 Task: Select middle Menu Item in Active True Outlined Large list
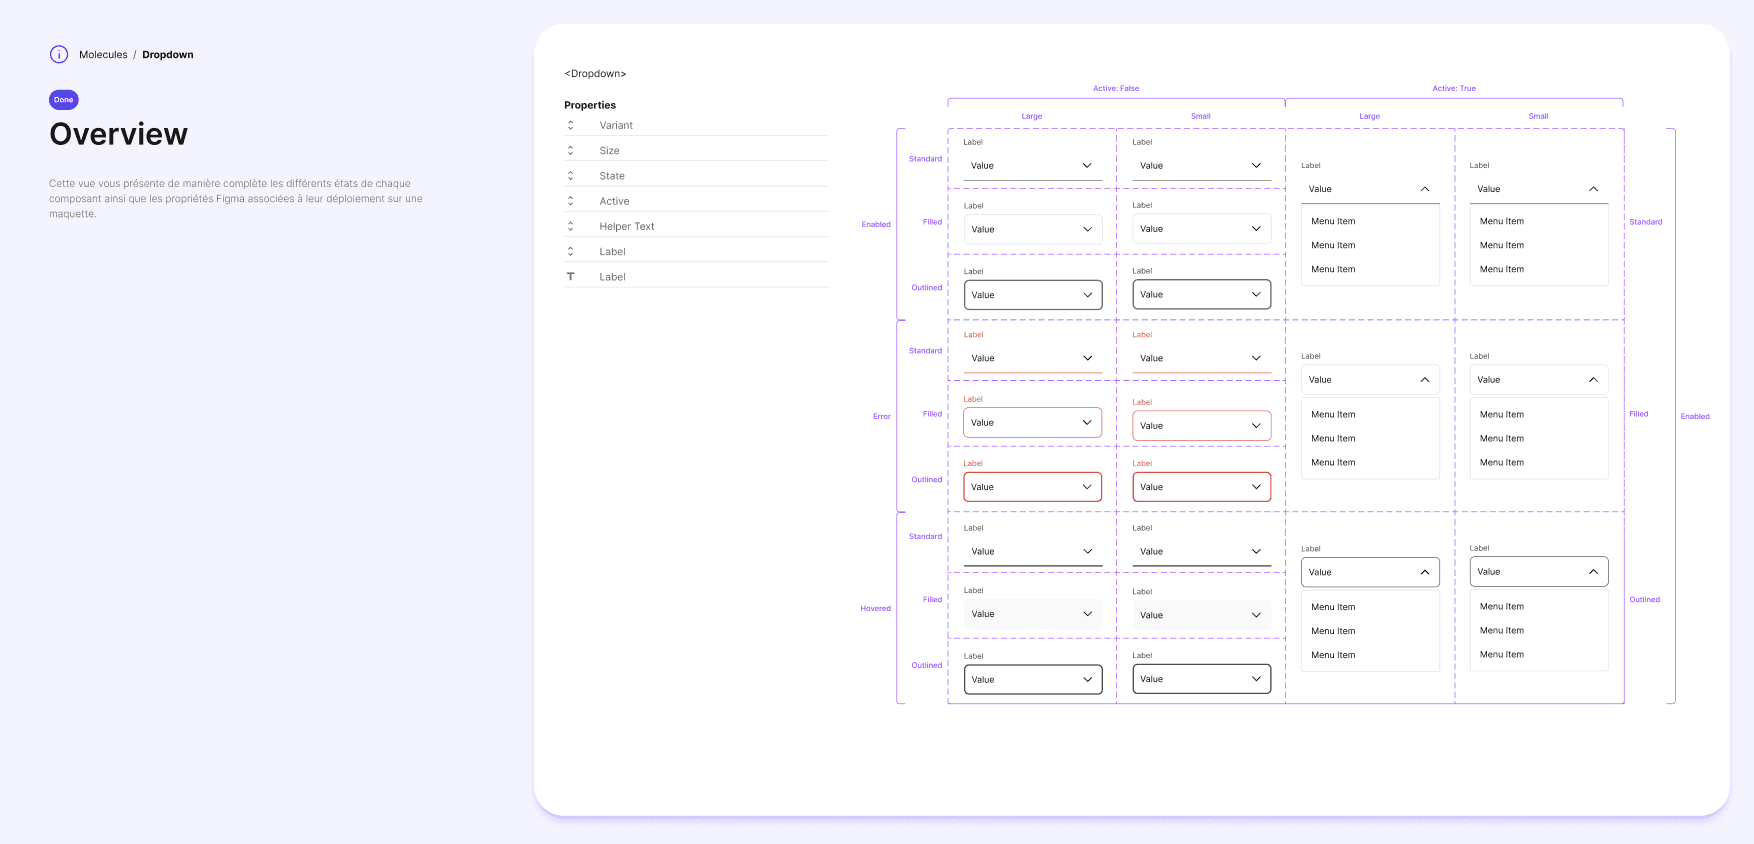pyautogui.click(x=1370, y=631)
